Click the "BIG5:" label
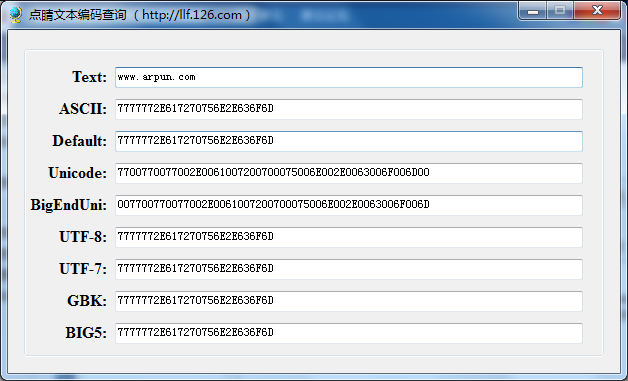 (86, 333)
